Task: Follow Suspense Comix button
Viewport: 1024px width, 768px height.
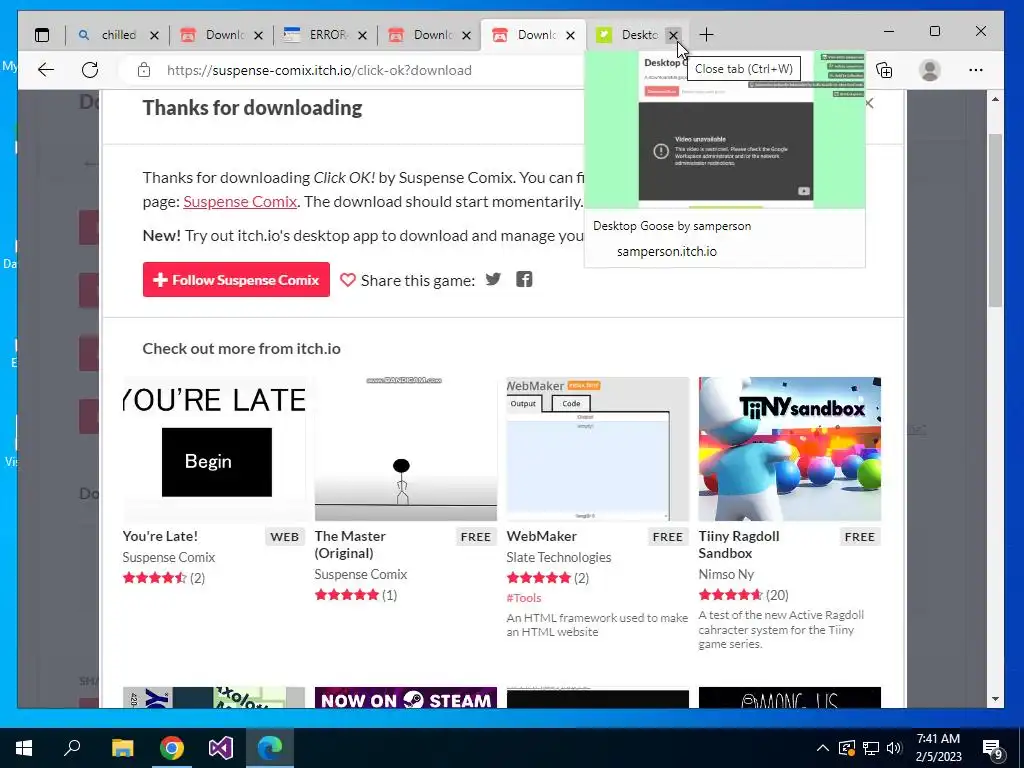Action: click(236, 280)
